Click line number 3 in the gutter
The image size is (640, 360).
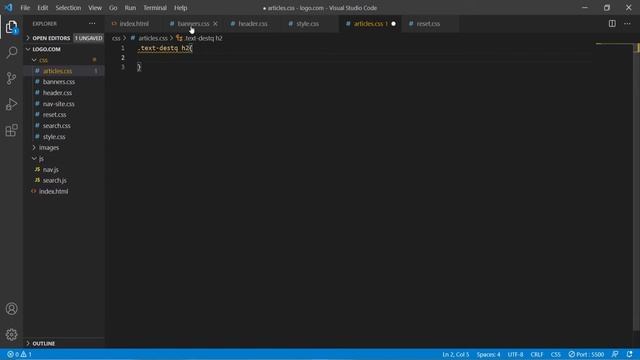123,67
